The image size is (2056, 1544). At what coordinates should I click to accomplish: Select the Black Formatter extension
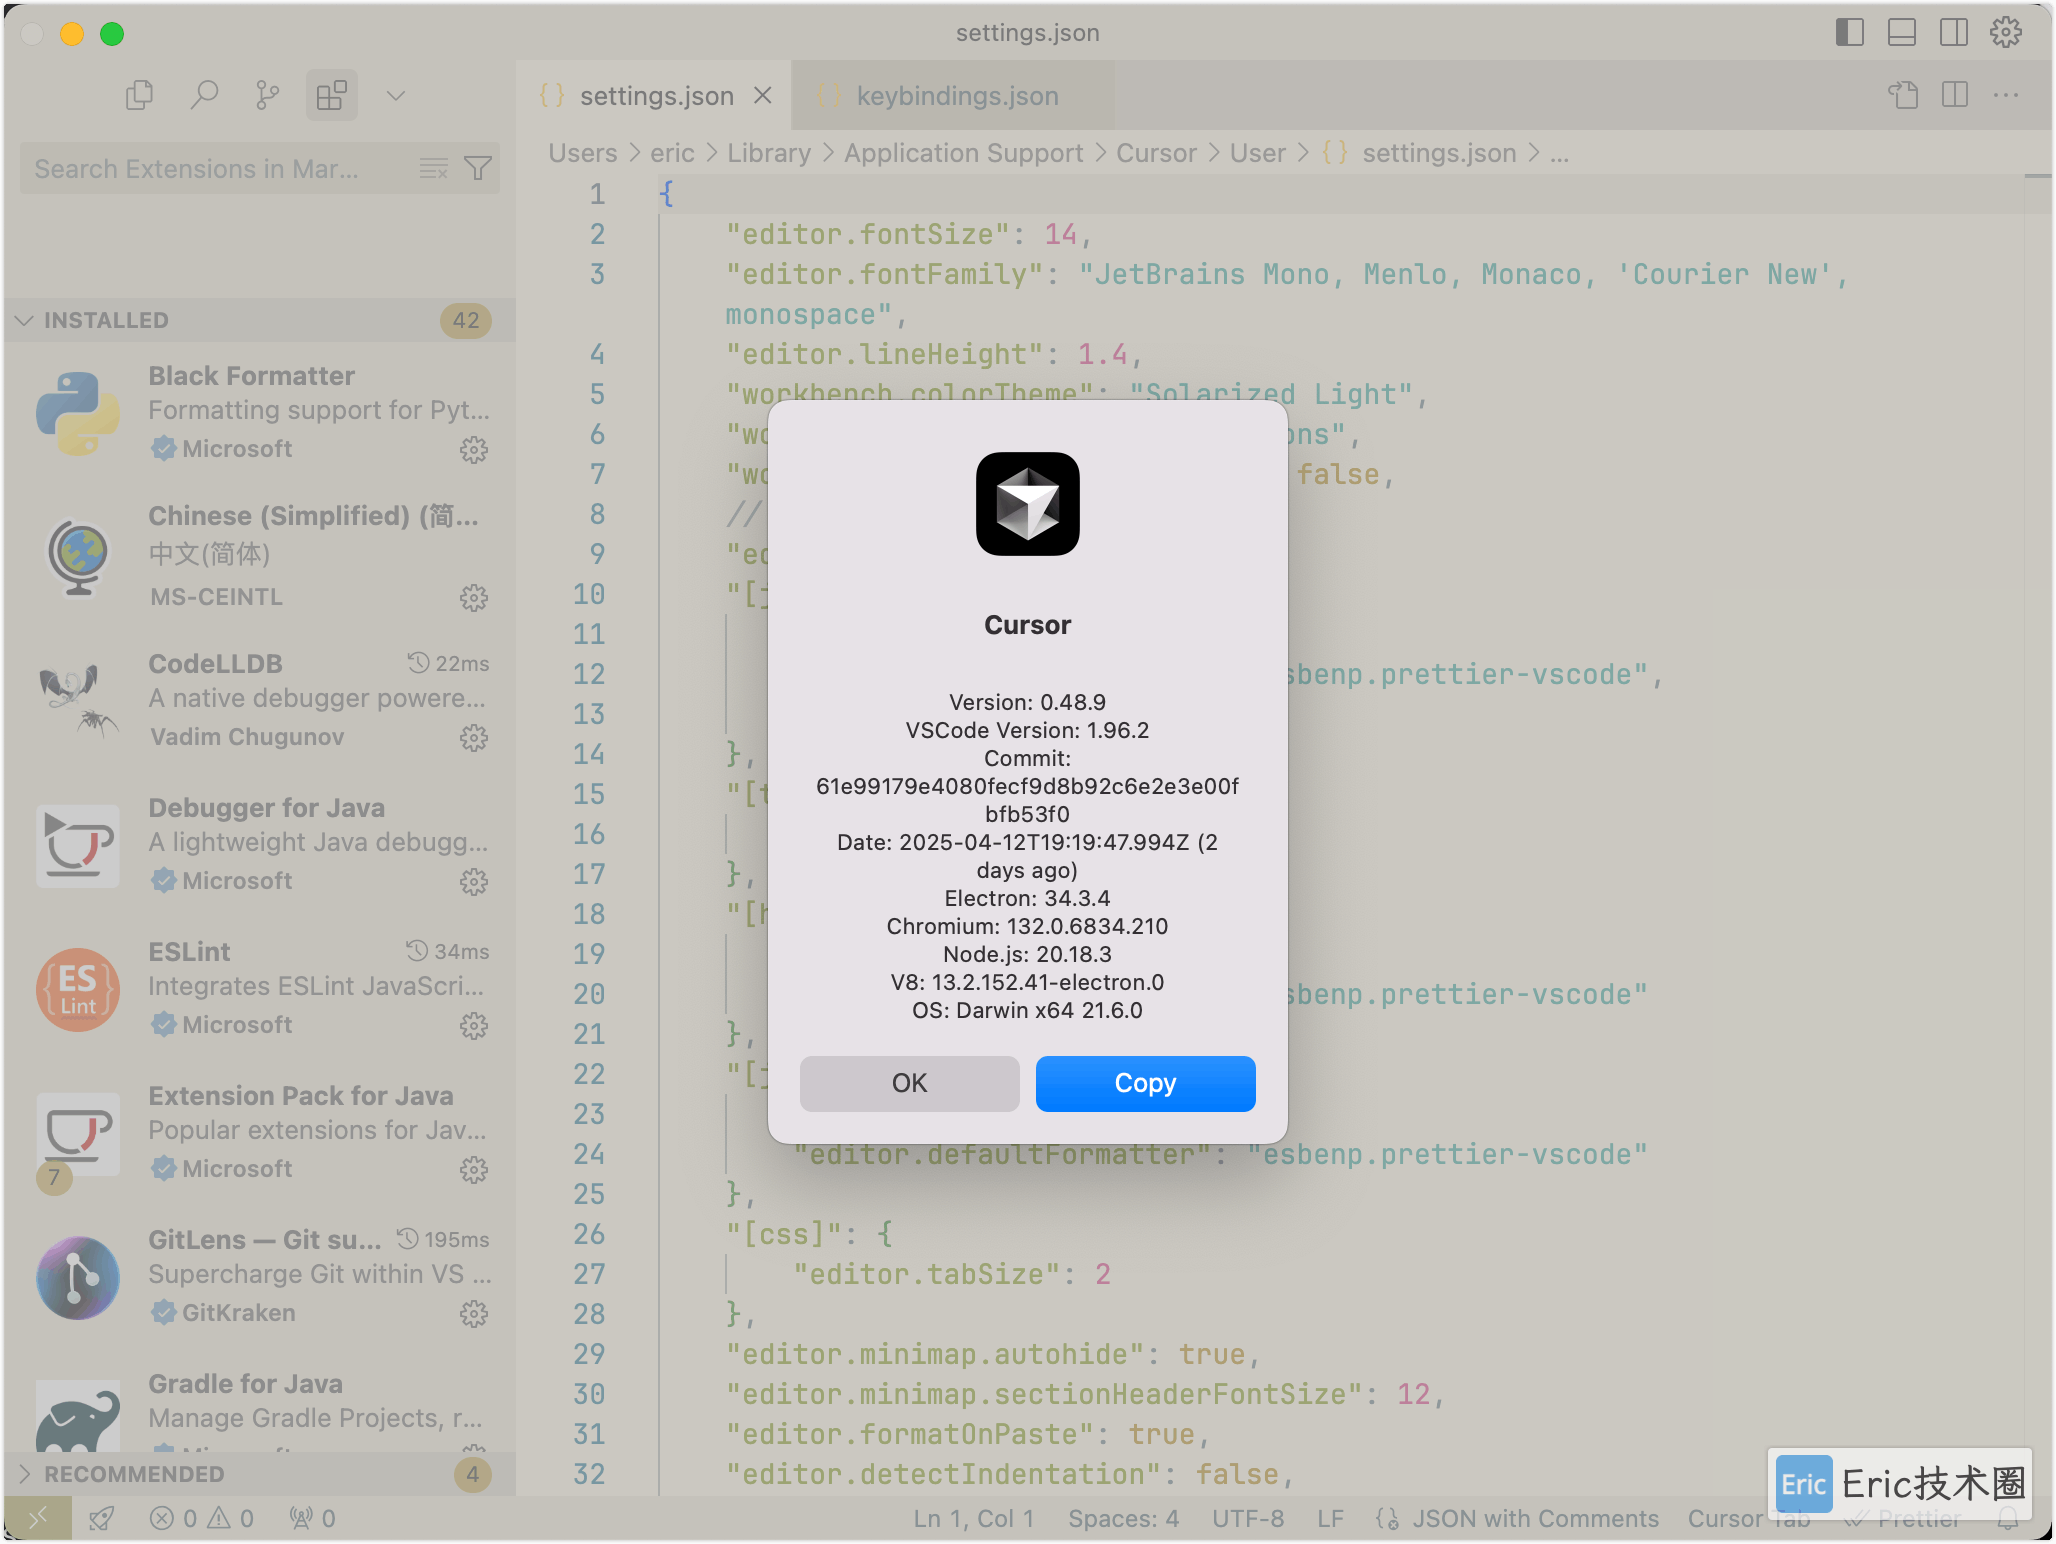coord(260,412)
